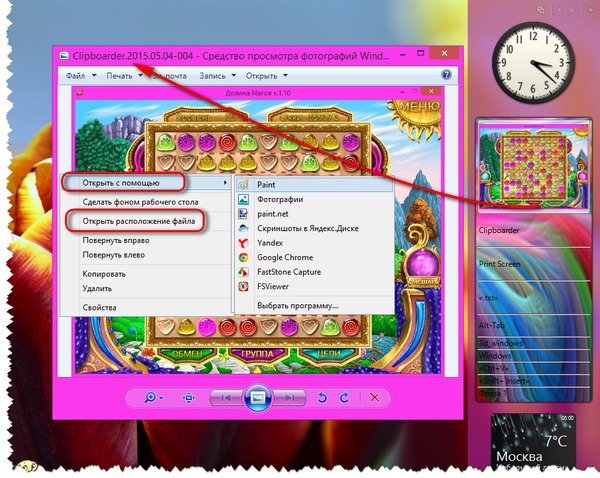Choose Скриншоты в Яндекс.Диске
This screenshot has height=478, width=600.
(x=315, y=228)
